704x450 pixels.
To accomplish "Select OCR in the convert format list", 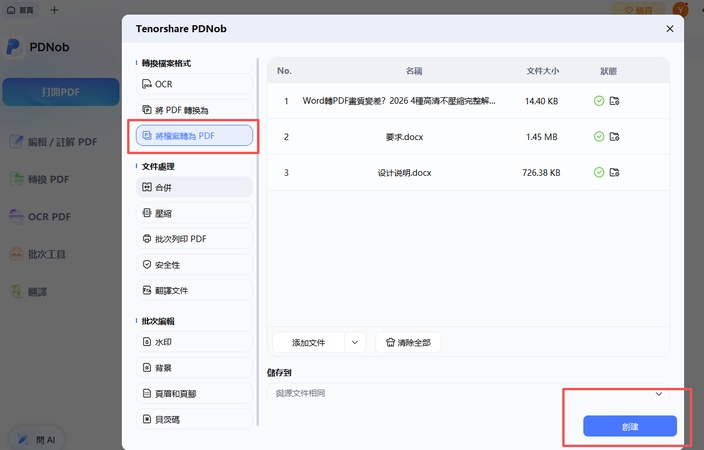I will point(194,84).
